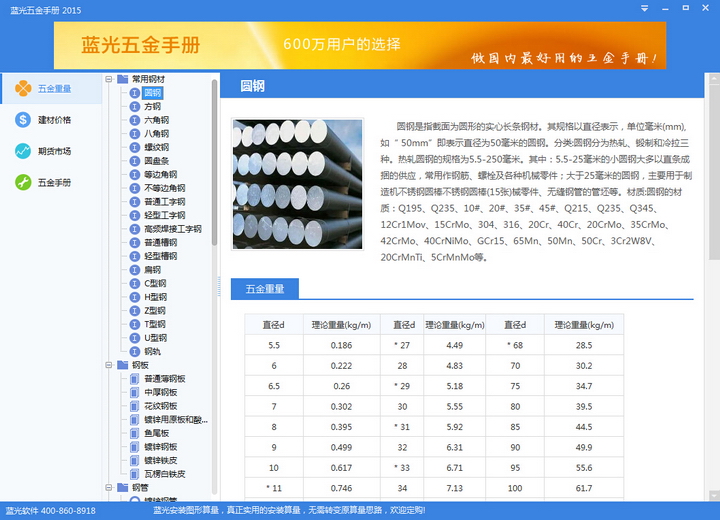Click the icon beside 圆盘条
The width and height of the screenshot is (720, 520).
pyautogui.click(x=135, y=161)
